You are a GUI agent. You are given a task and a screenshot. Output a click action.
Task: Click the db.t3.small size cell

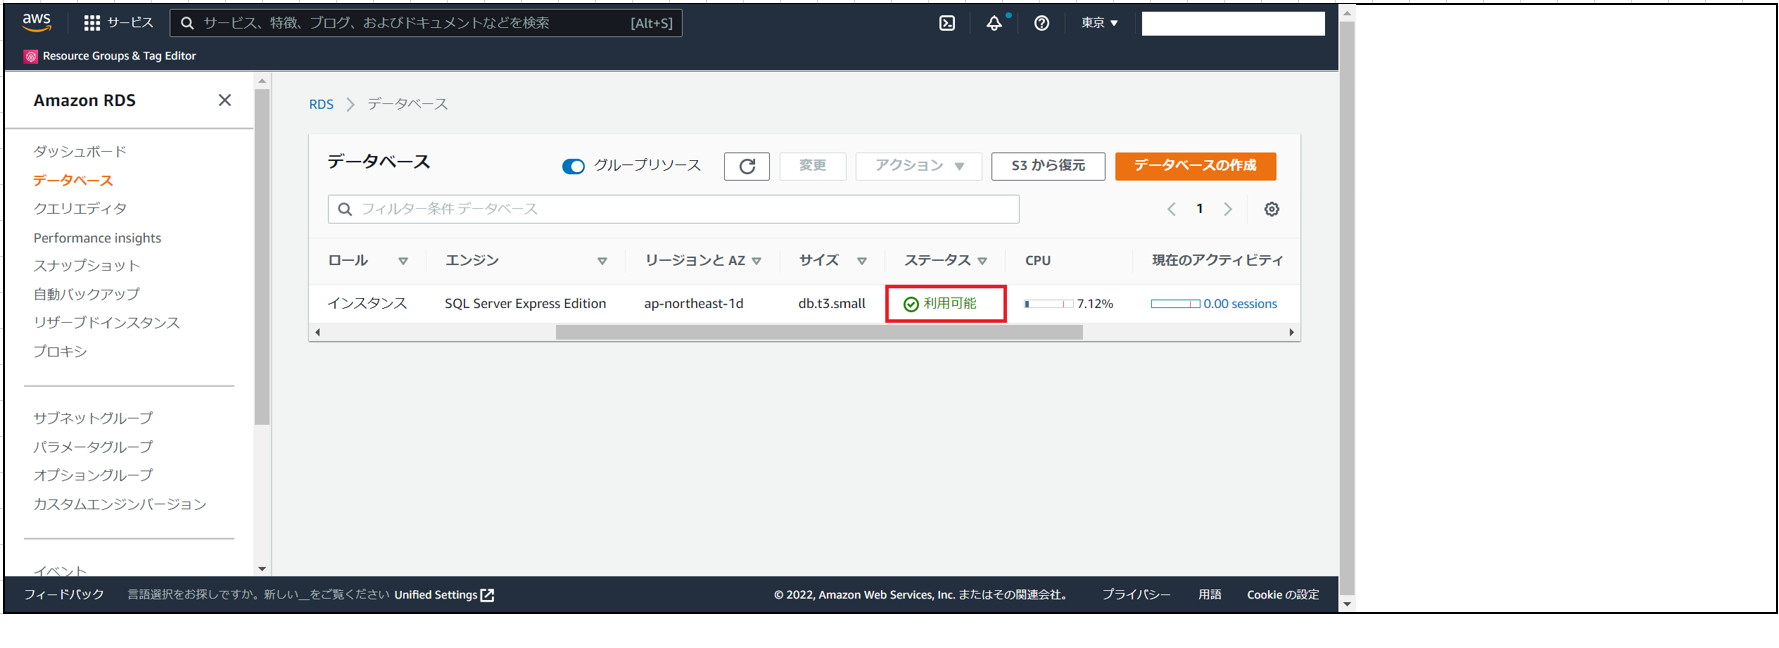832,304
